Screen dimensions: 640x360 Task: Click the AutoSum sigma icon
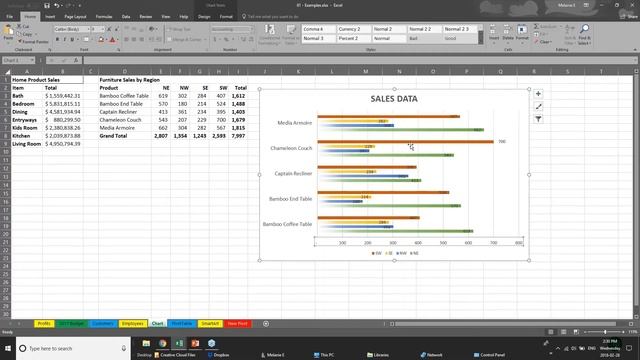pos(536,27)
